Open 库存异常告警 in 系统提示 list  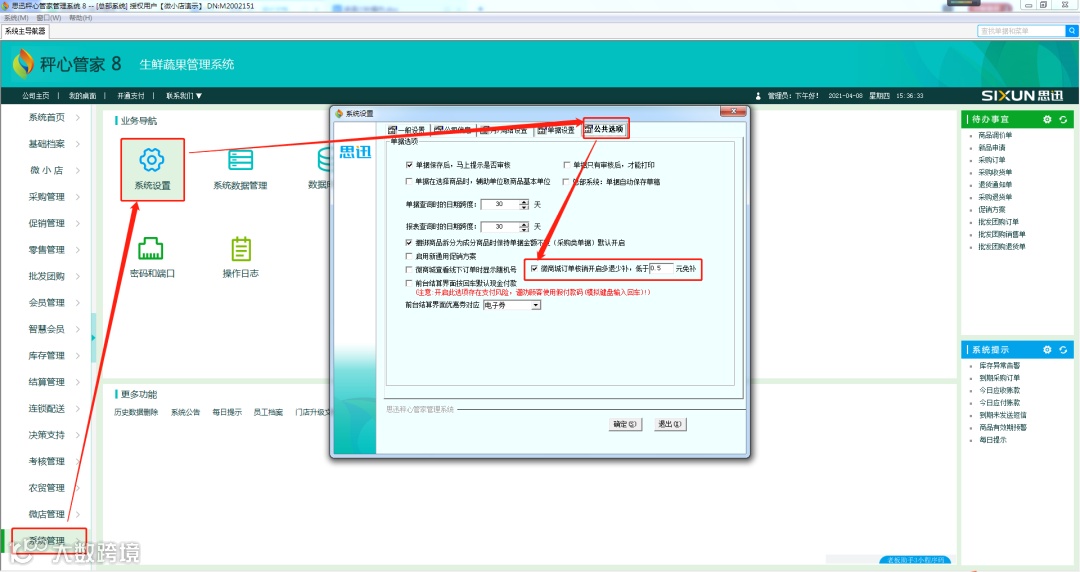point(999,365)
